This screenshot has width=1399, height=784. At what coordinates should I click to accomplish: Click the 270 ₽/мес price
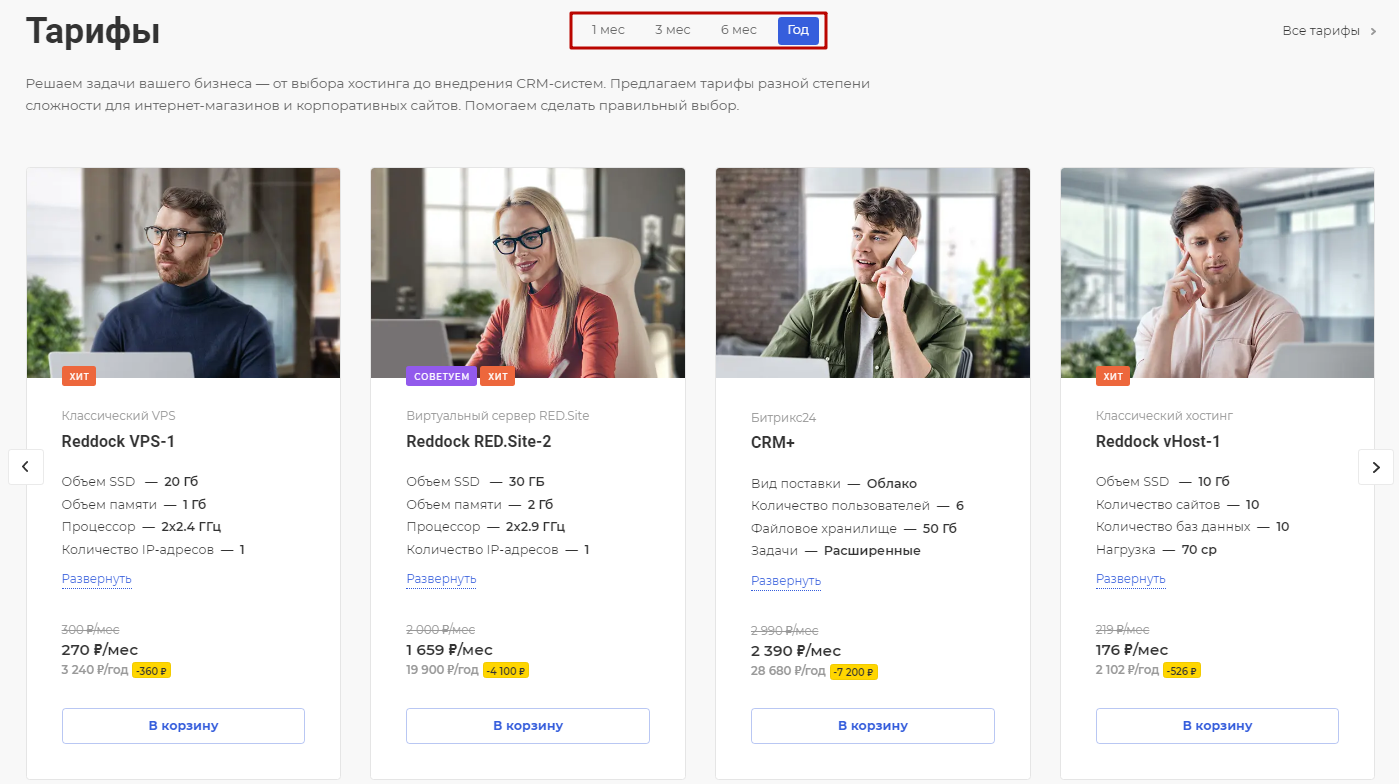(100, 650)
